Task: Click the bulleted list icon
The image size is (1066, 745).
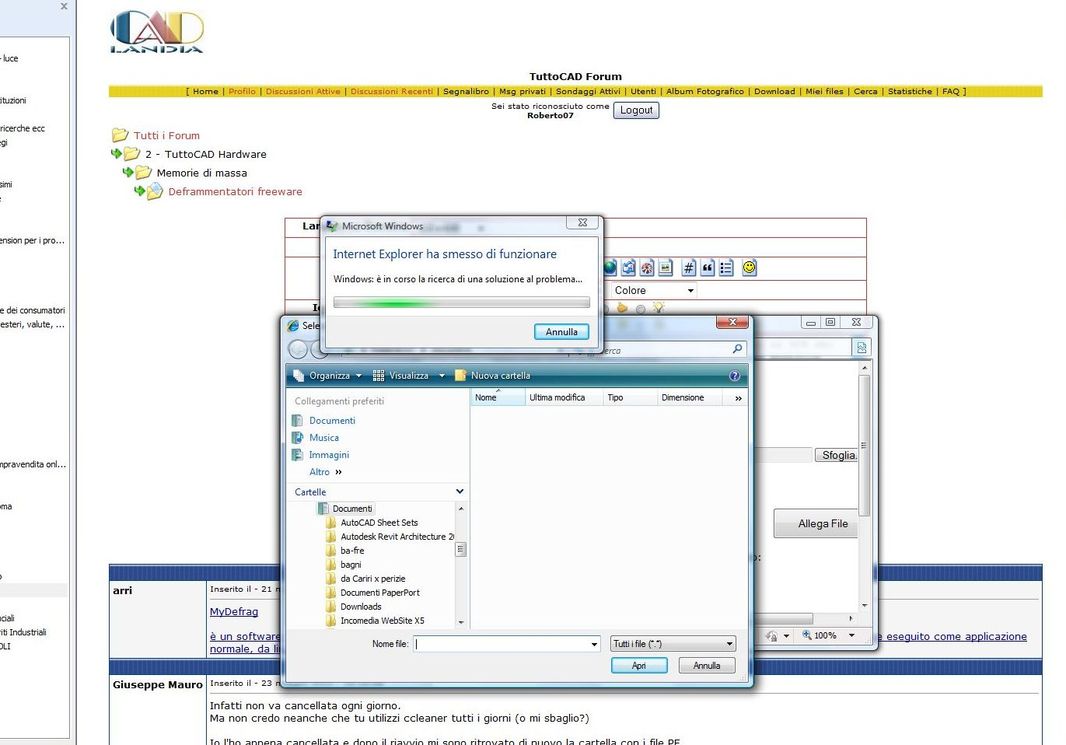Action: (x=726, y=268)
